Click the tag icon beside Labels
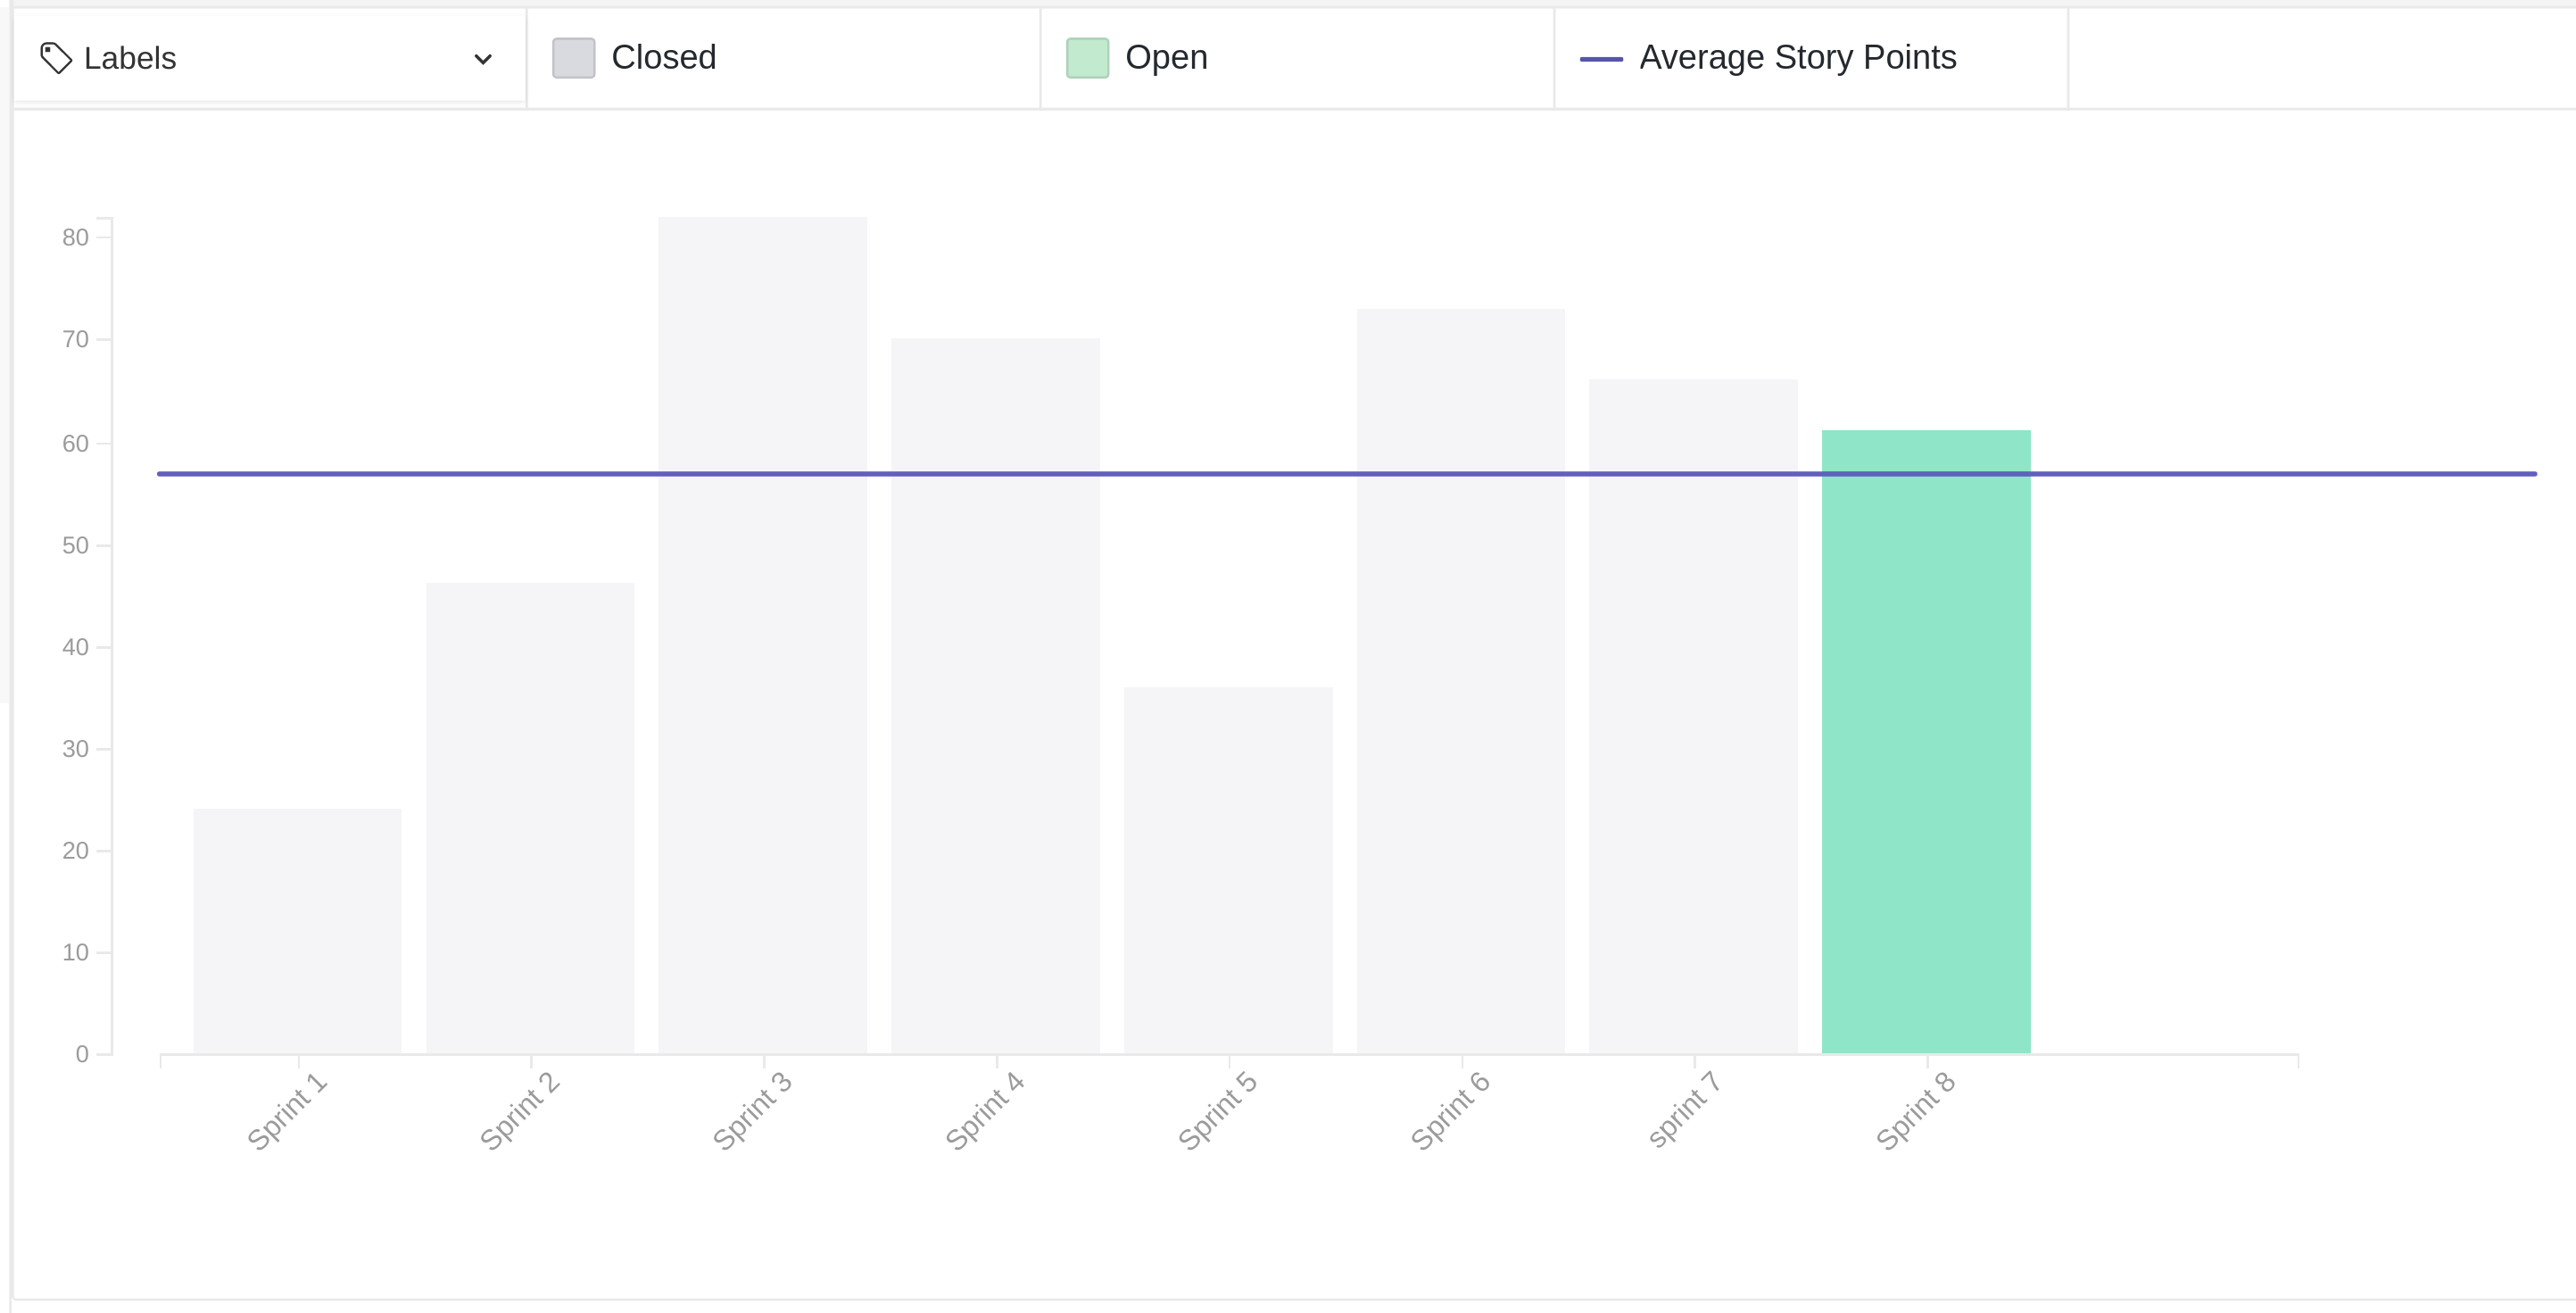2576x1313 pixels. click(x=56, y=58)
